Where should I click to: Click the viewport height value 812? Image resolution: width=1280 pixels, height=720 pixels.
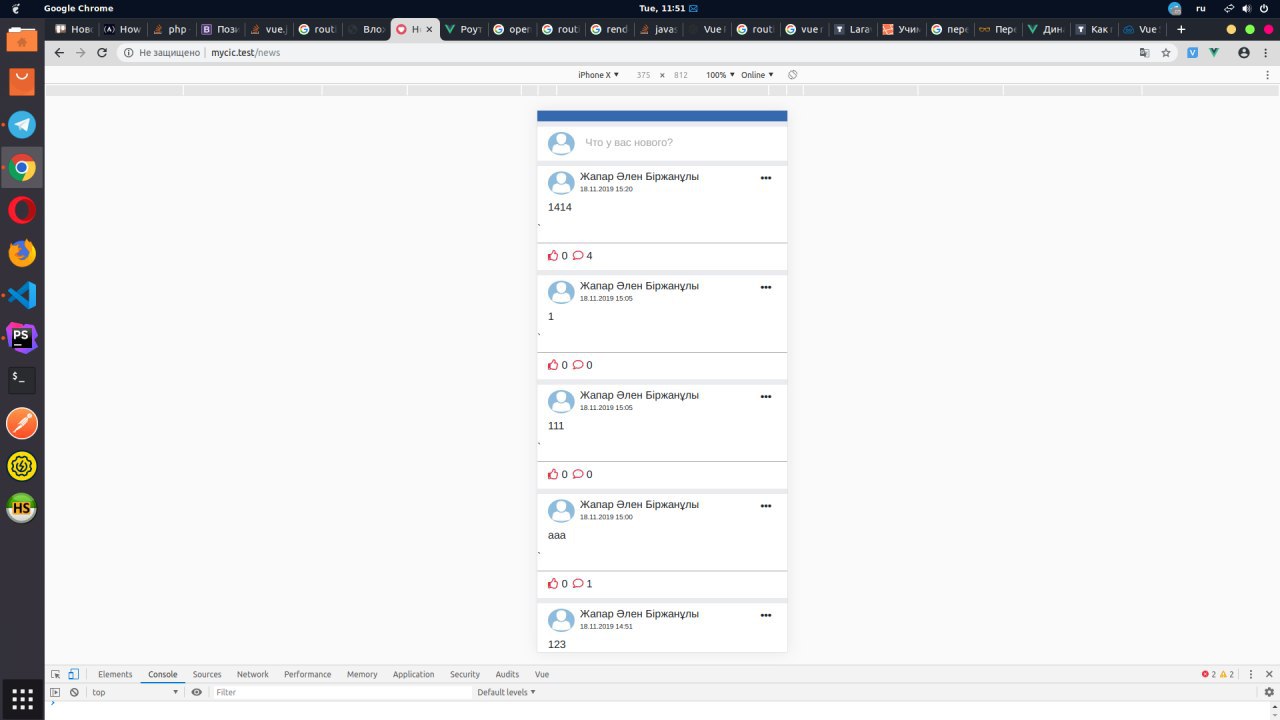(681, 75)
